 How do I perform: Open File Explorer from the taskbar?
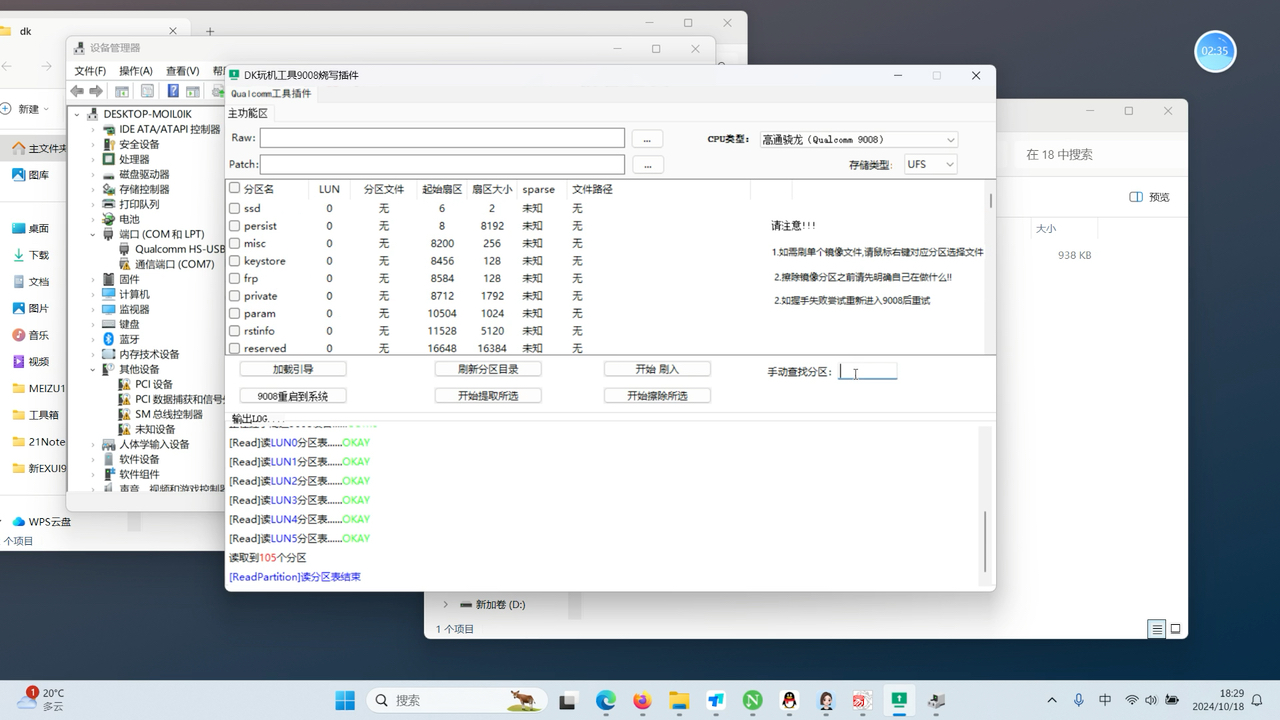click(679, 700)
